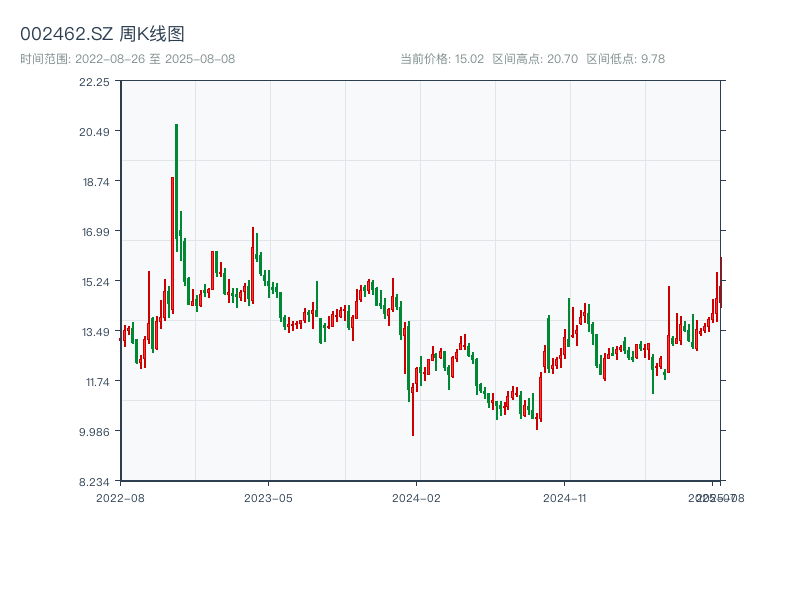Click the 2023-05 x-axis label
Viewport: 800px width, 600px height.
pos(268,497)
